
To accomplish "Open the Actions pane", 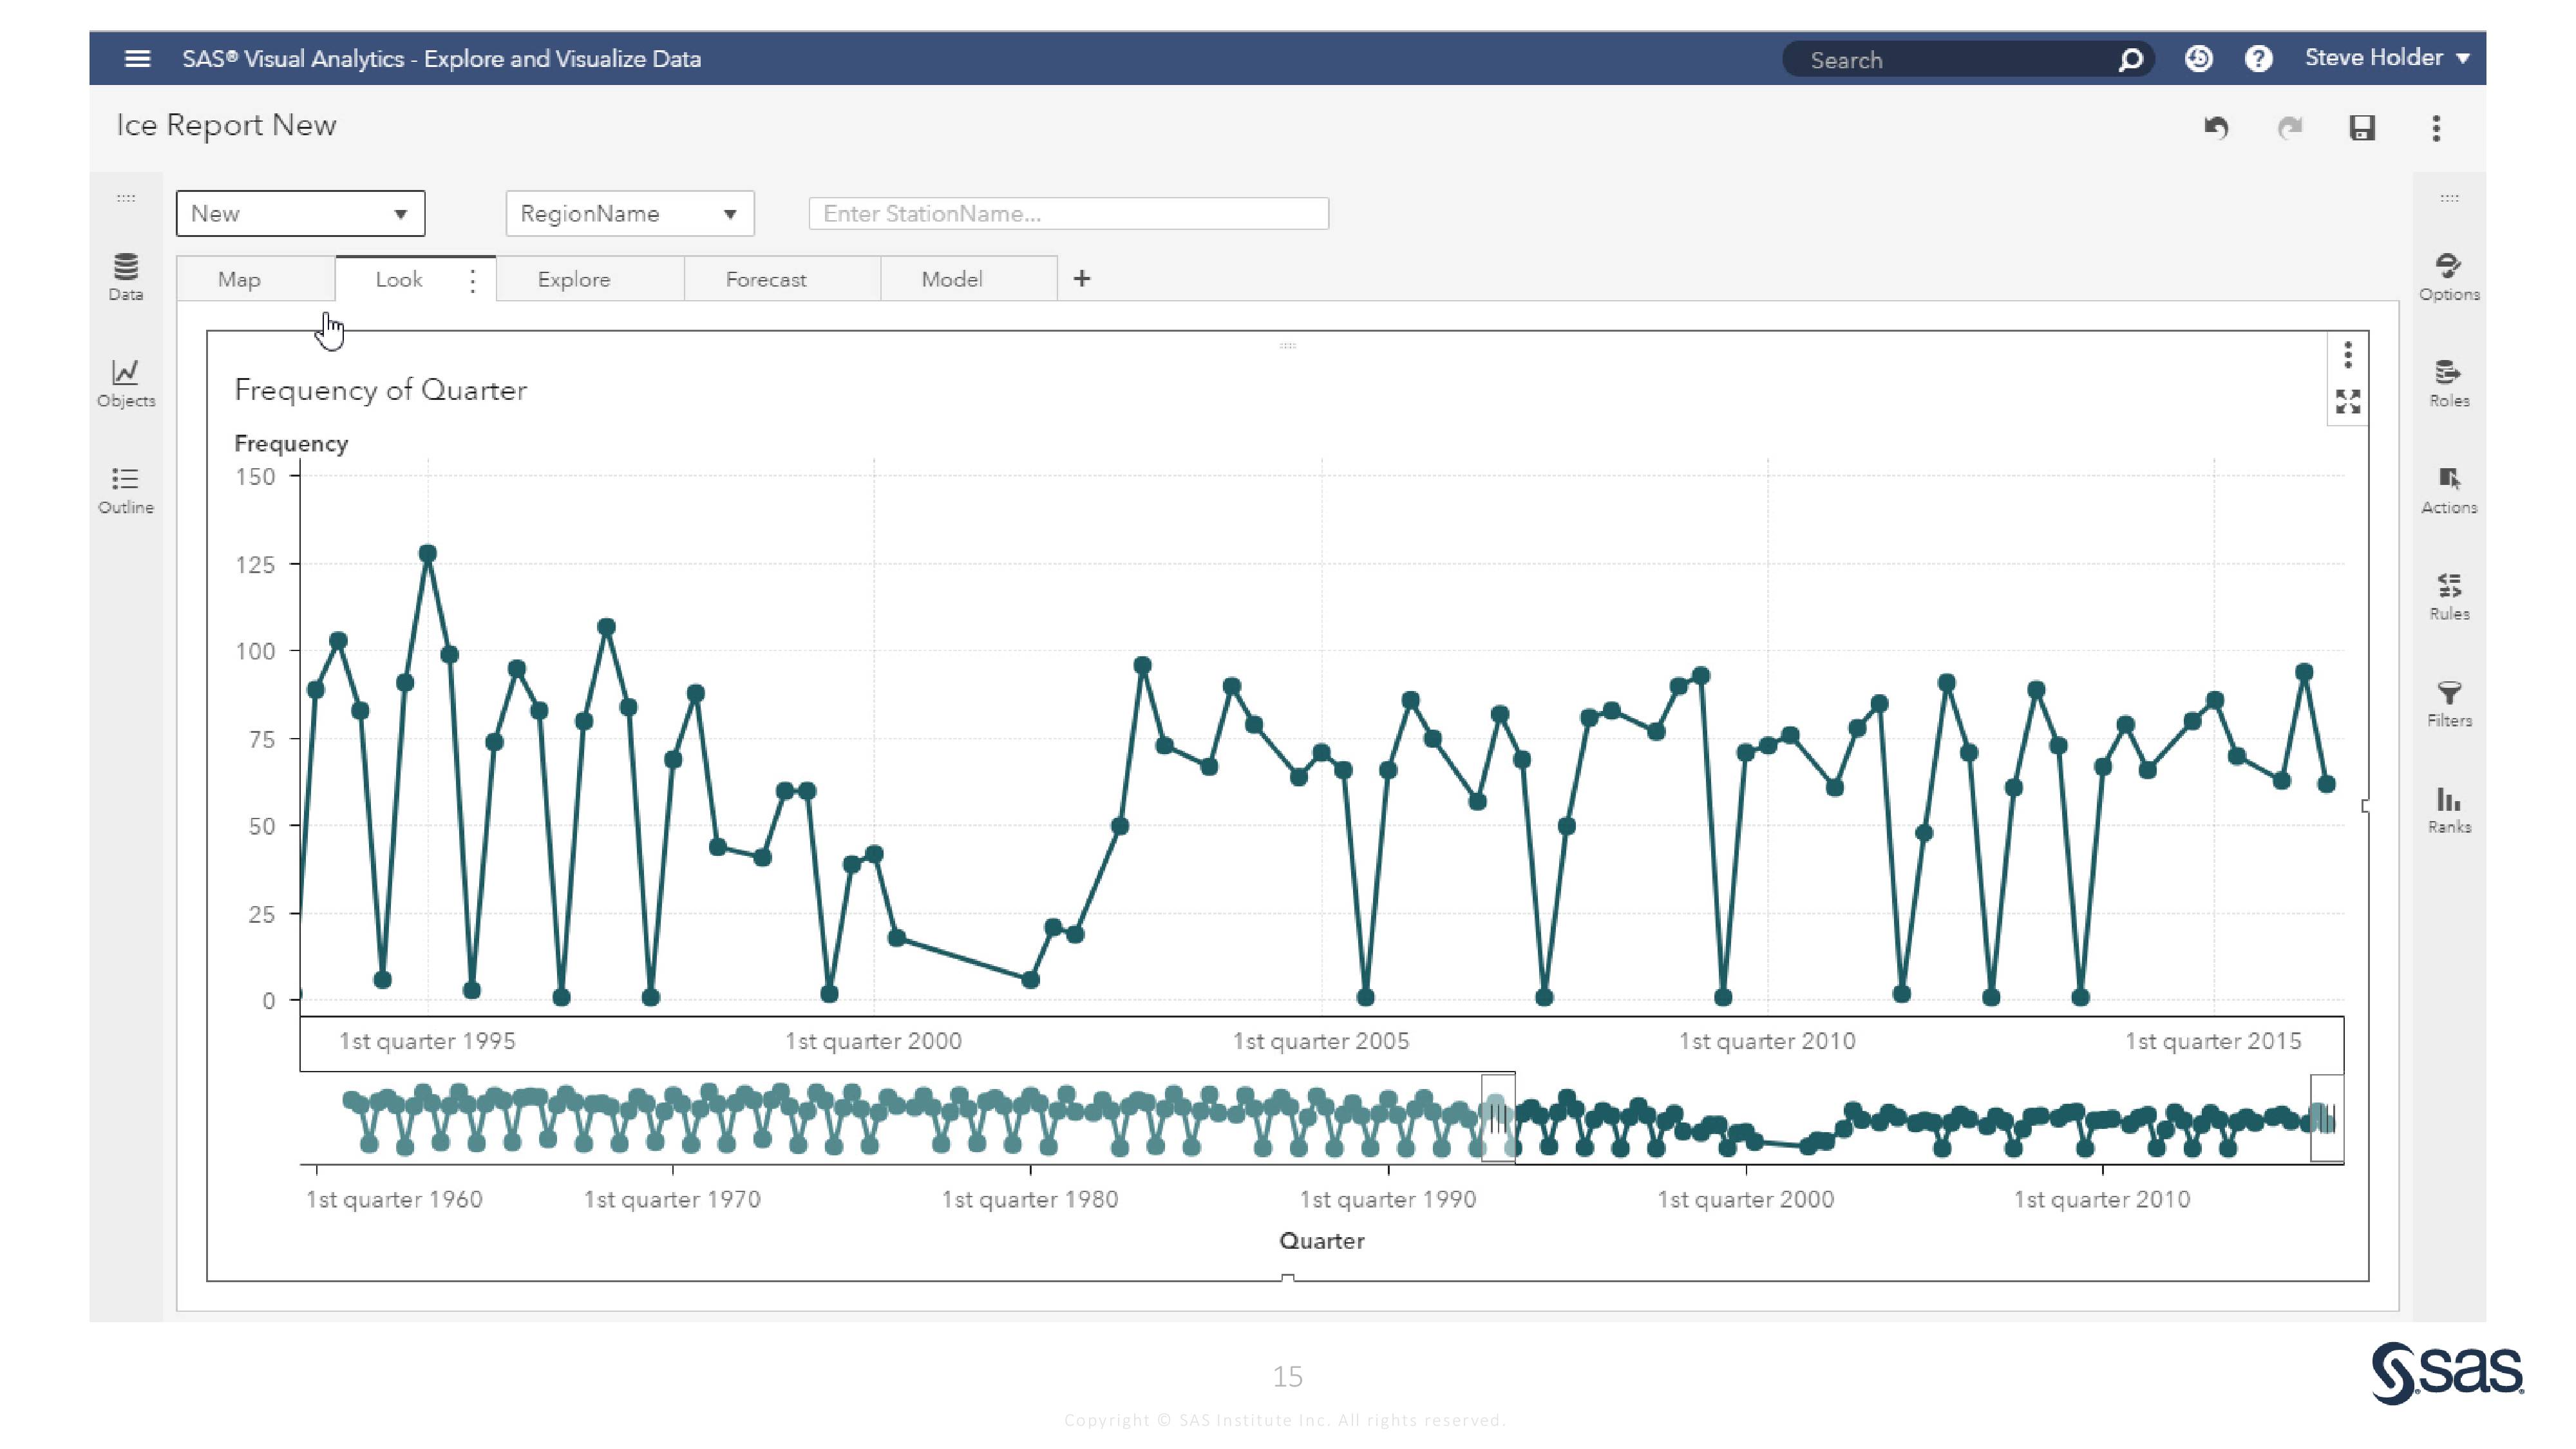I will point(2449,491).
